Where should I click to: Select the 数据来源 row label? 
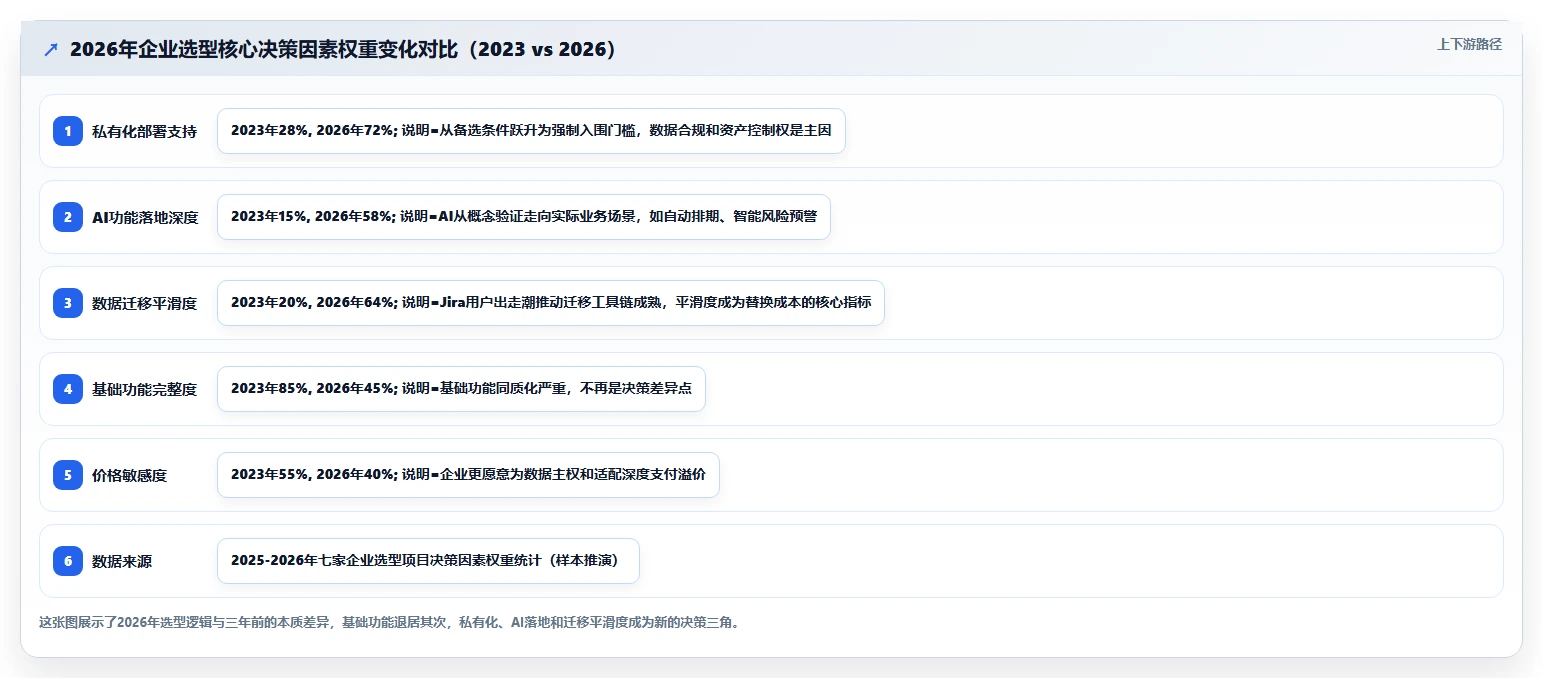tap(122, 561)
